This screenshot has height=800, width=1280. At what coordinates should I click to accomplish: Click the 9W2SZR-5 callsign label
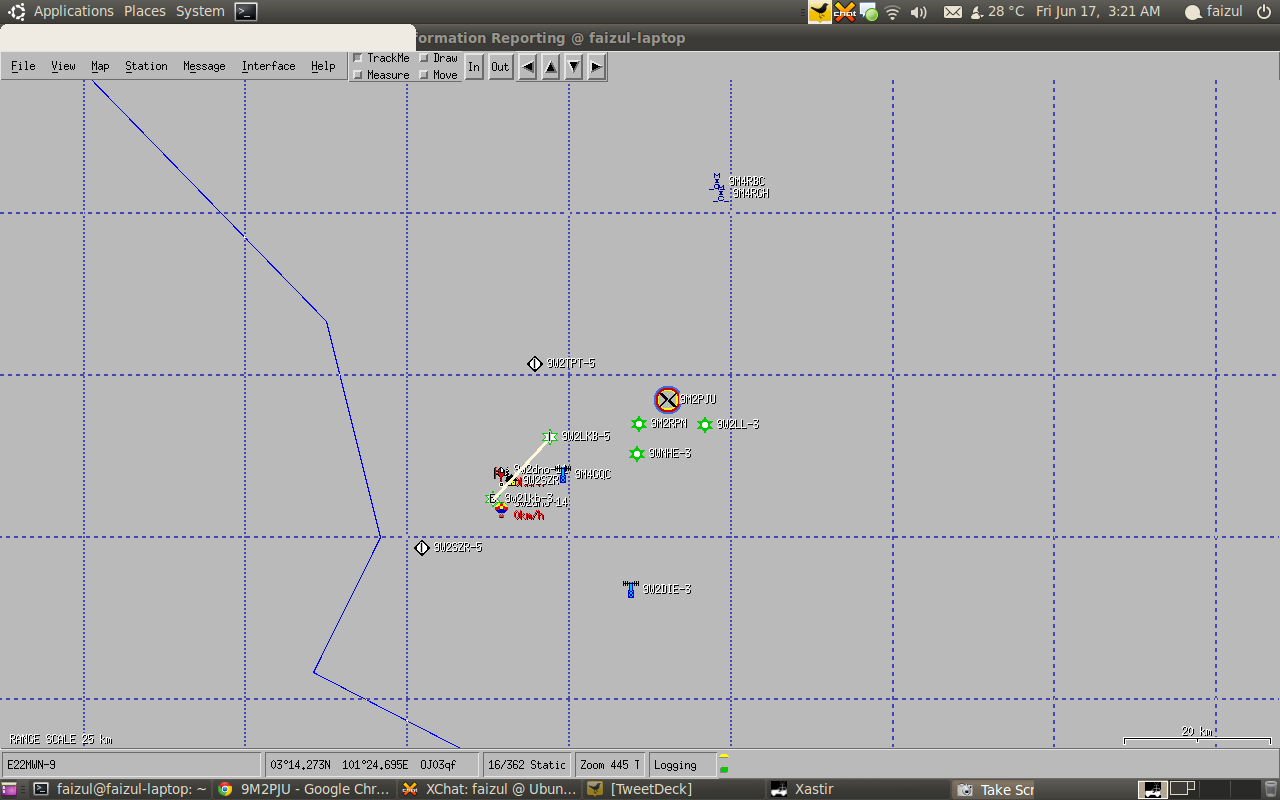coord(458,548)
